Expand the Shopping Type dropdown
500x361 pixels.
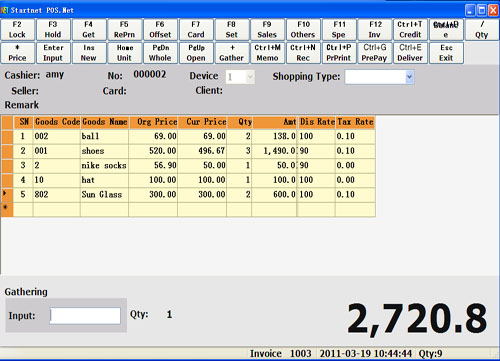tap(409, 77)
